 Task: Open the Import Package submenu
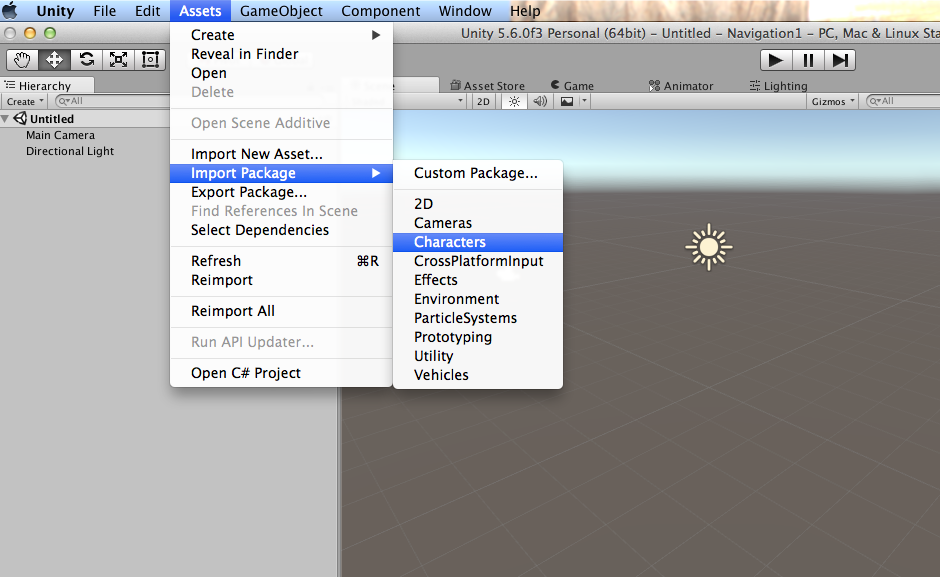[281, 173]
